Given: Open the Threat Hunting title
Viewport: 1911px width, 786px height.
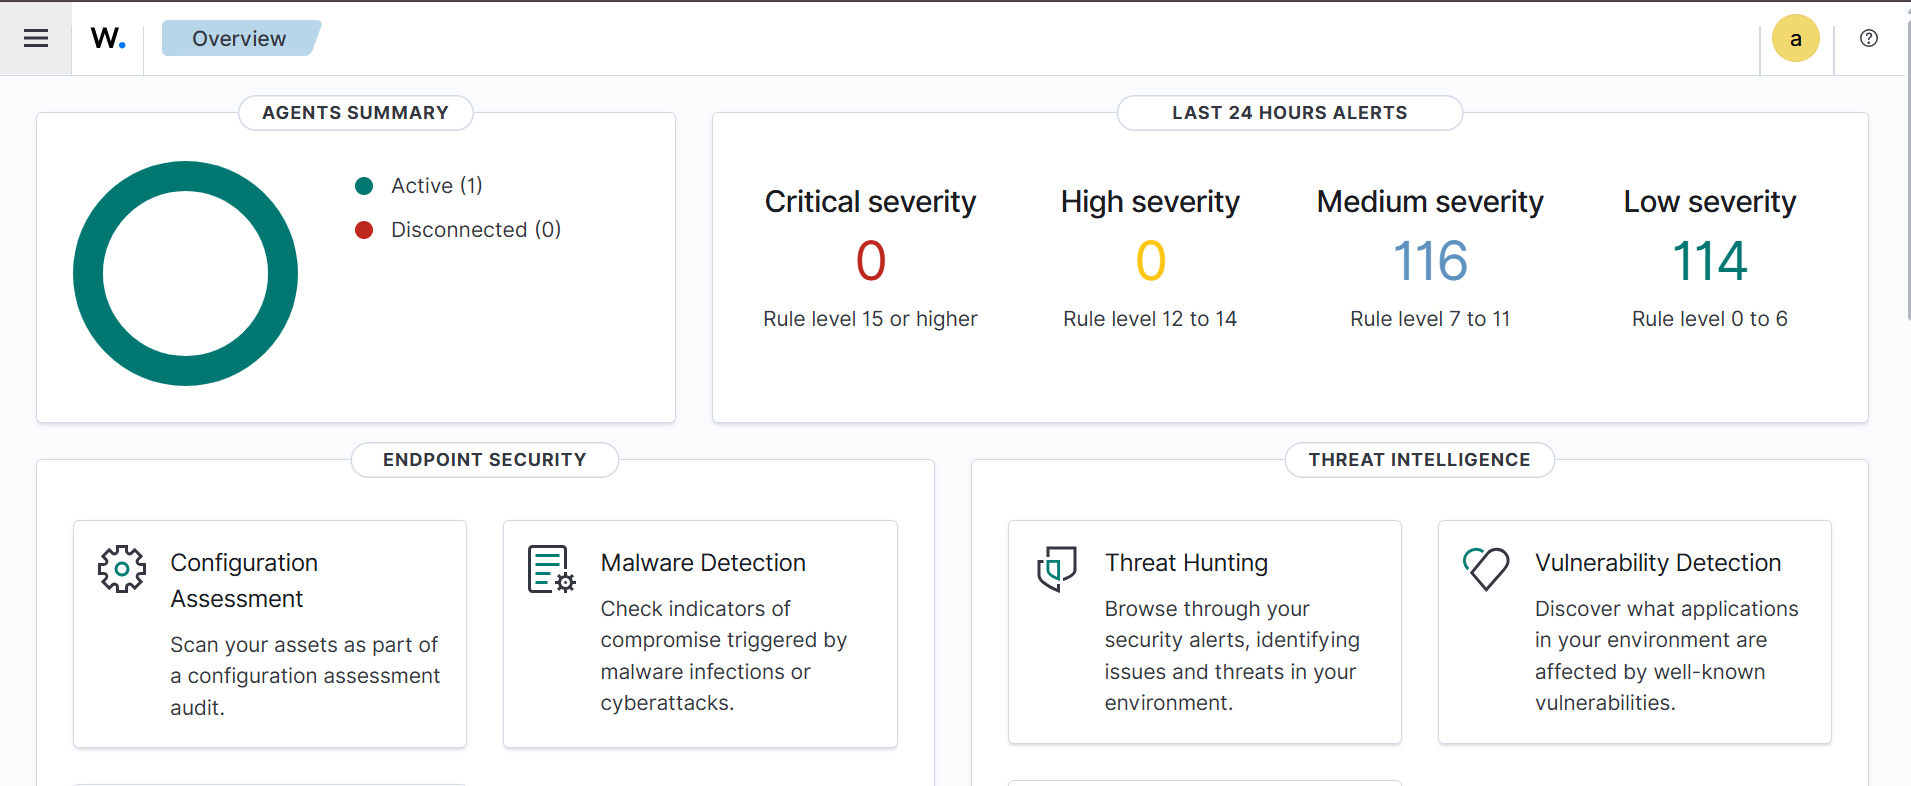Looking at the screenshot, I should [1186, 563].
